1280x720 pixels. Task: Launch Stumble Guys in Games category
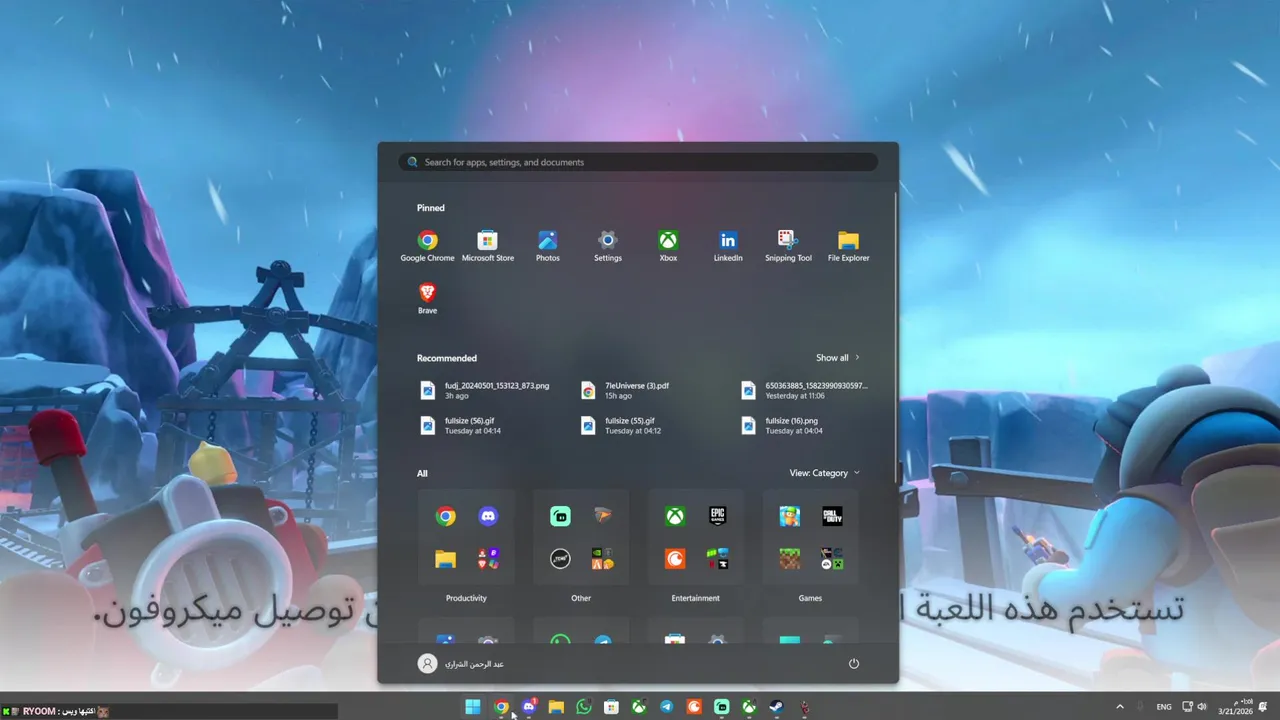[790, 516]
